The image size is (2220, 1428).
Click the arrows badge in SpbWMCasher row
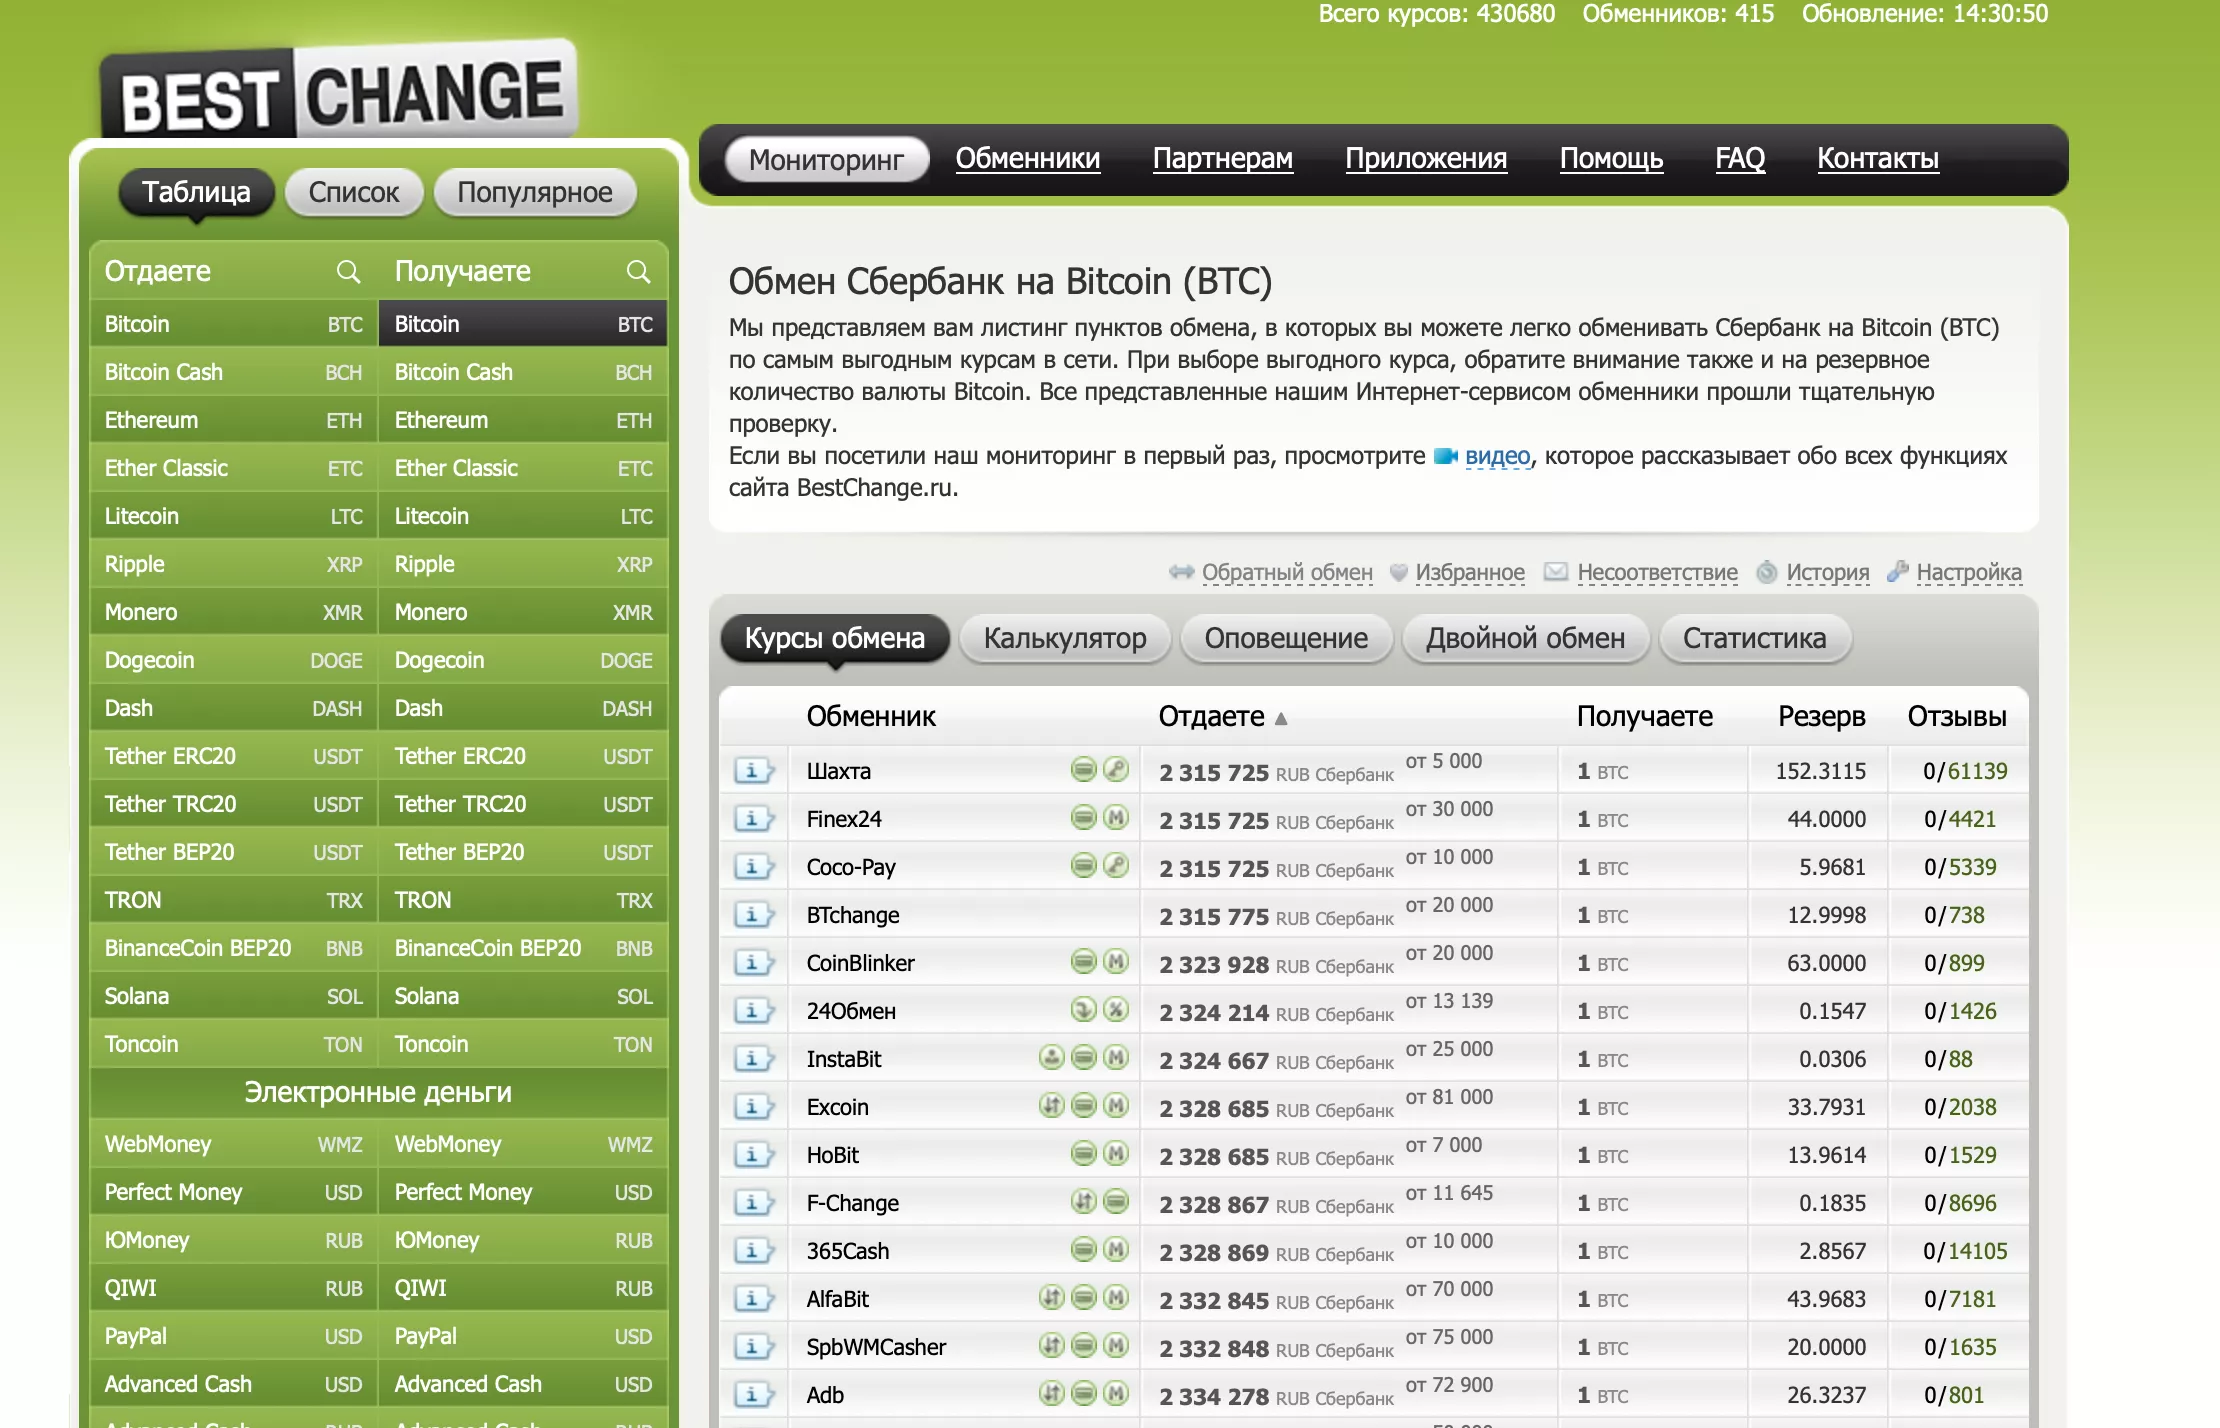[1052, 1345]
